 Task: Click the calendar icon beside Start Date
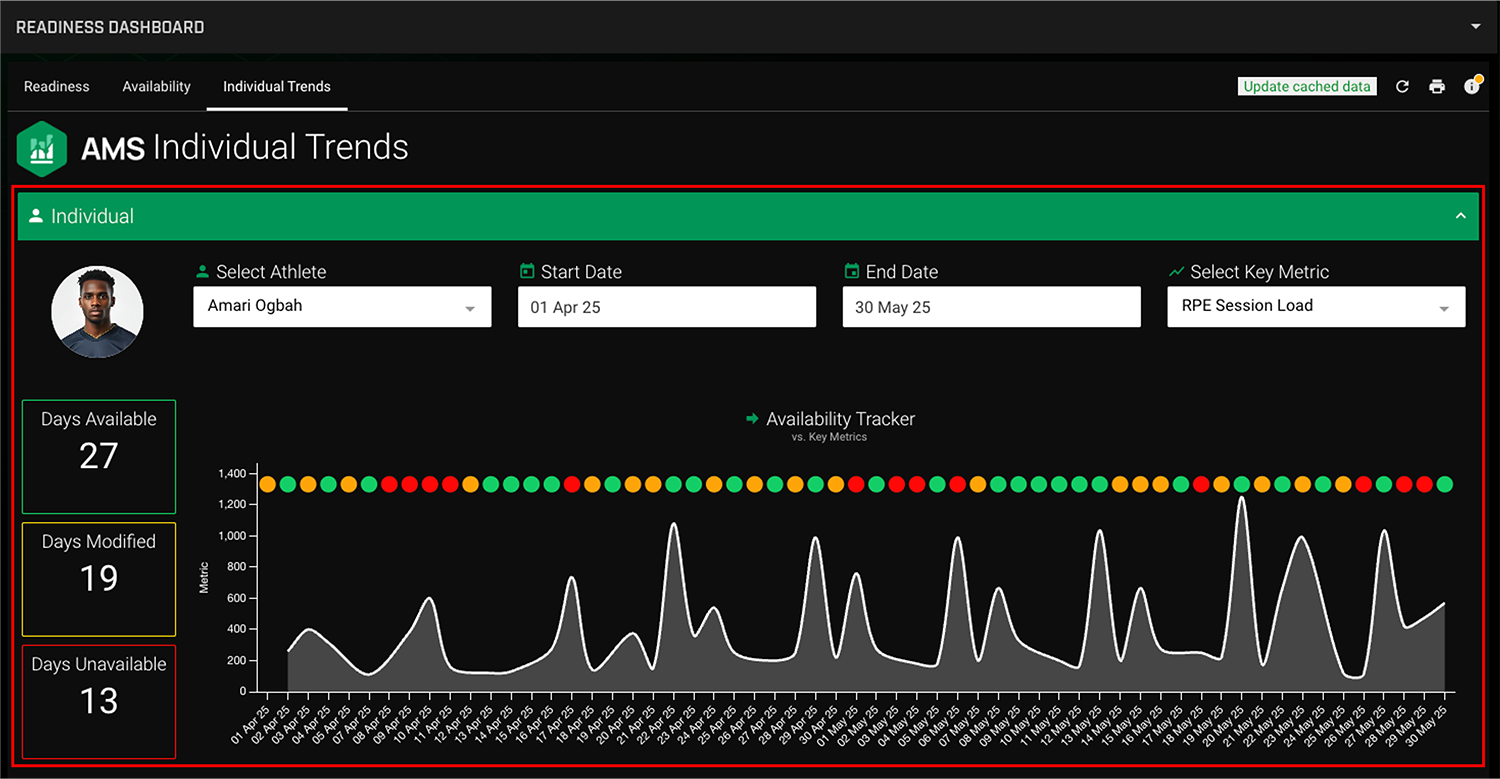(x=526, y=270)
